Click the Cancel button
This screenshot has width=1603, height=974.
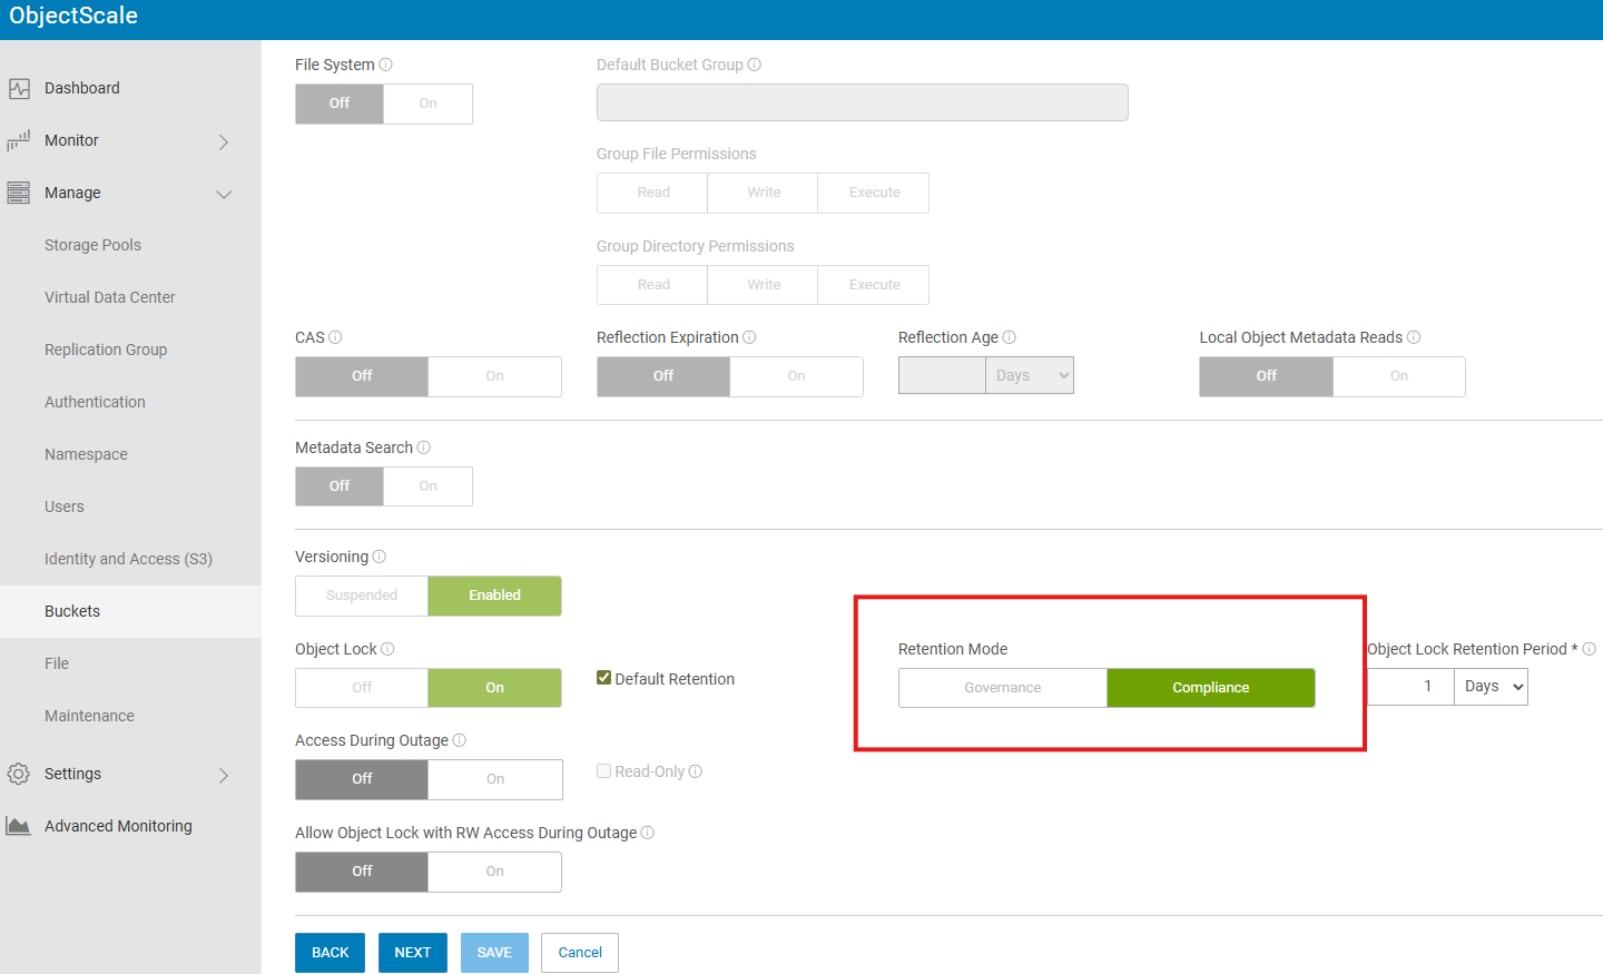(580, 953)
